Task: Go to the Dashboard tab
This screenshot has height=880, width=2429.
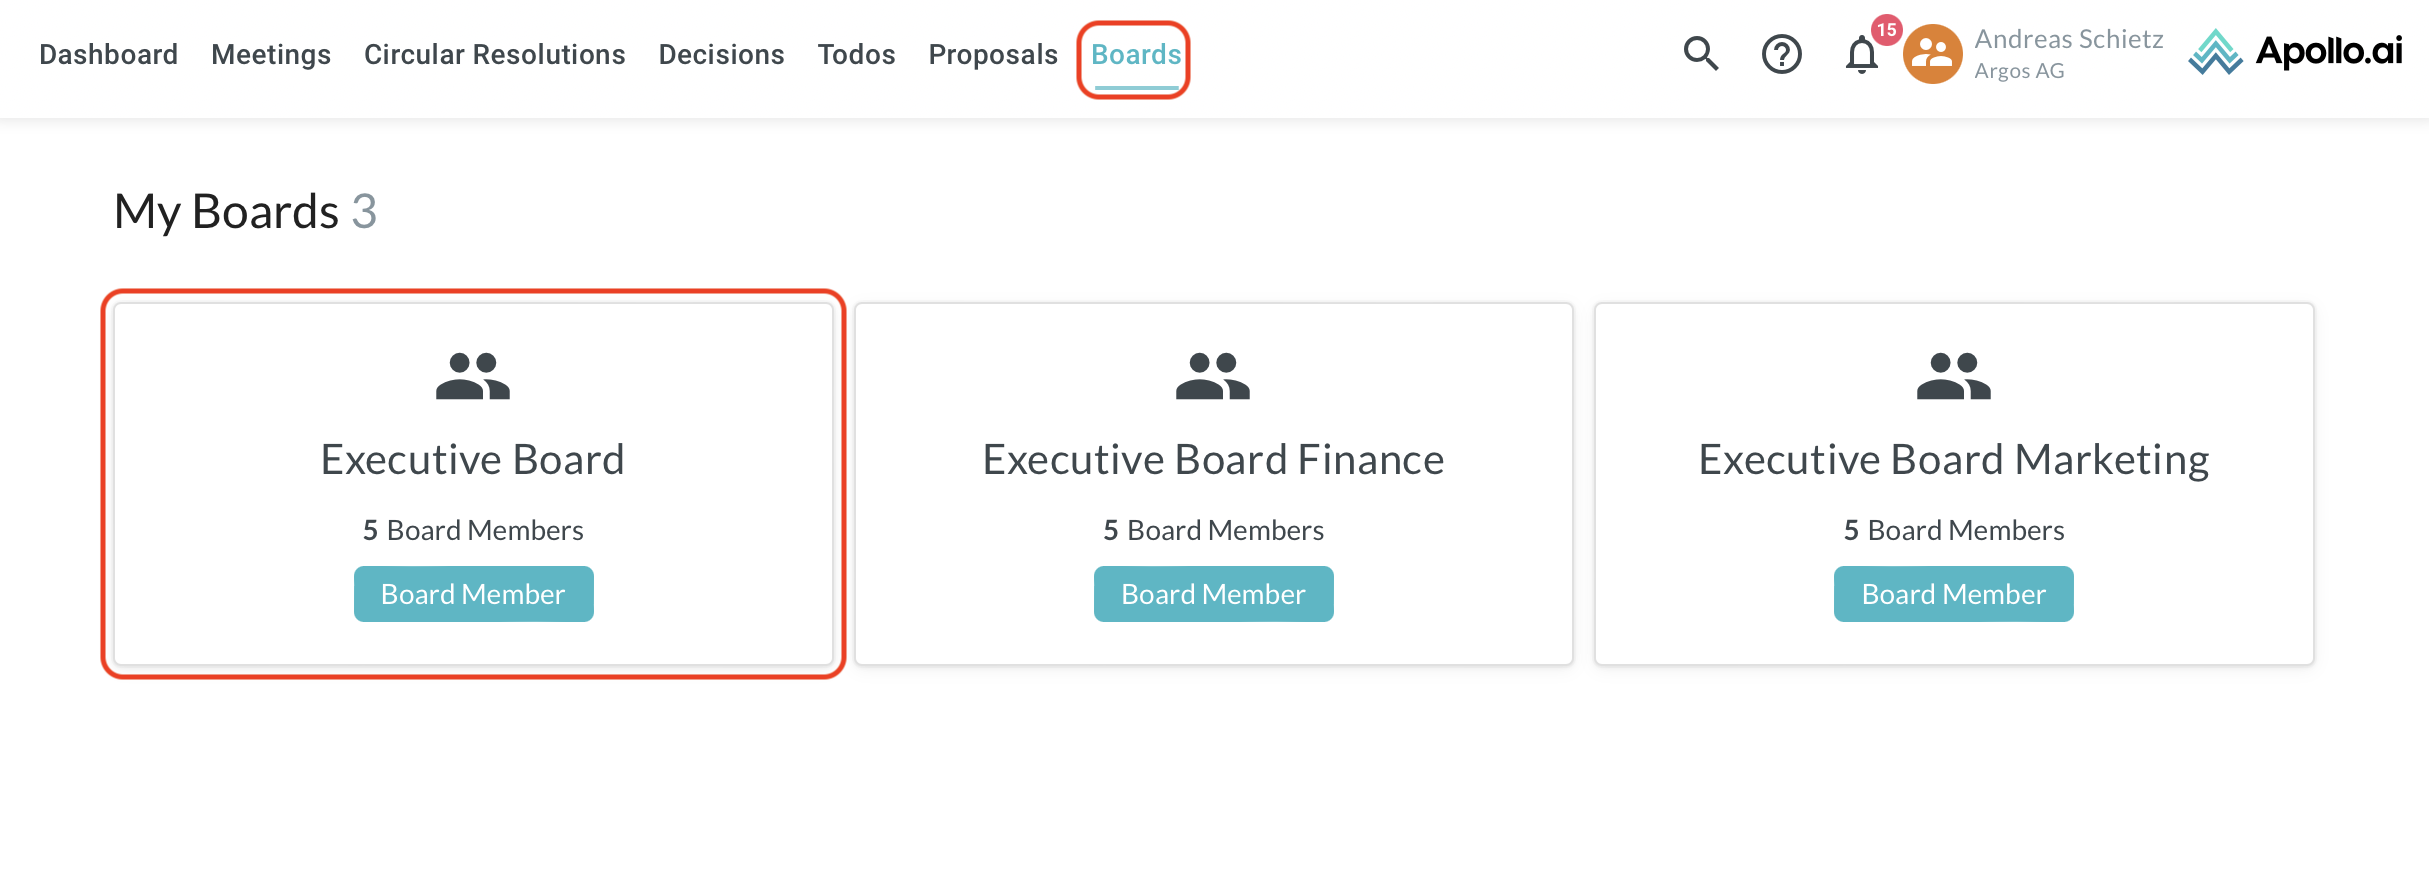Action: tap(108, 54)
